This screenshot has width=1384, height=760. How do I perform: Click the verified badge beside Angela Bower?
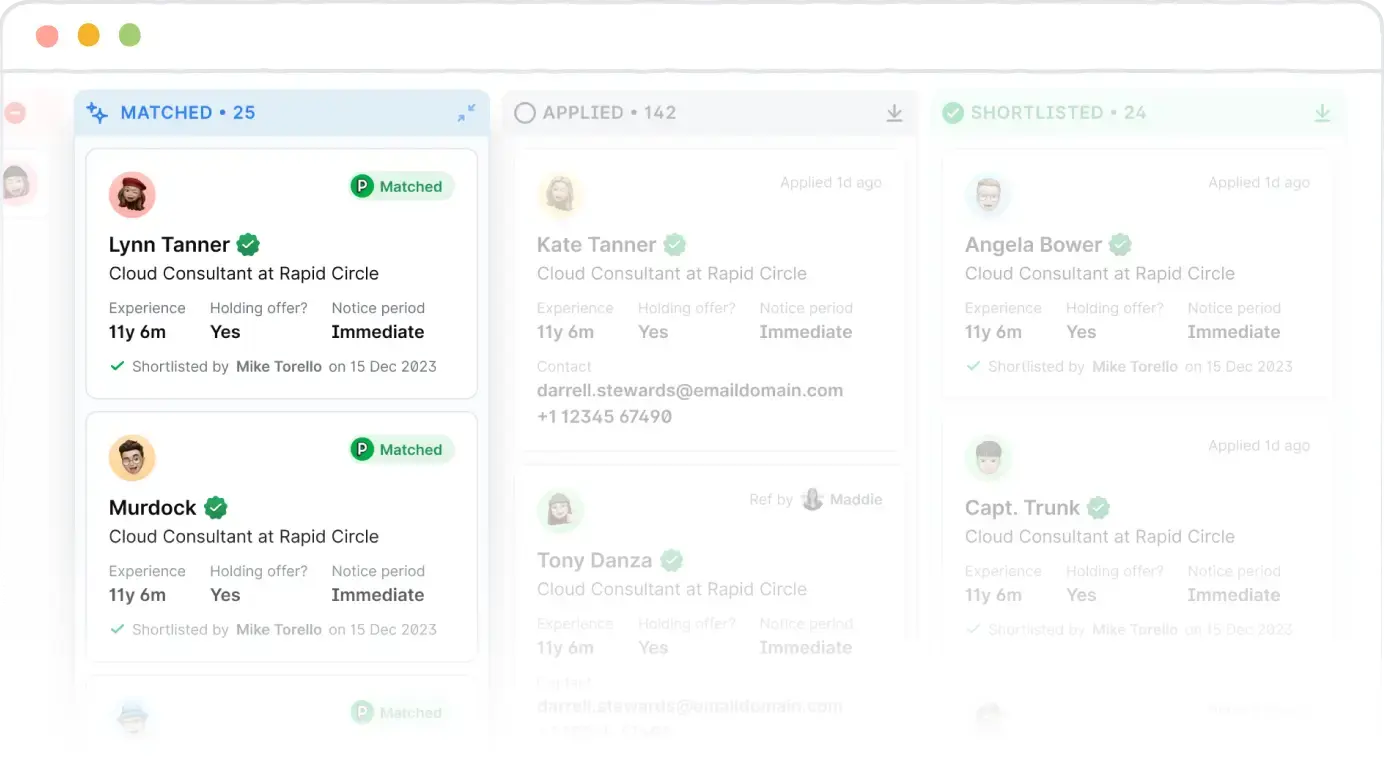point(1119,244)
